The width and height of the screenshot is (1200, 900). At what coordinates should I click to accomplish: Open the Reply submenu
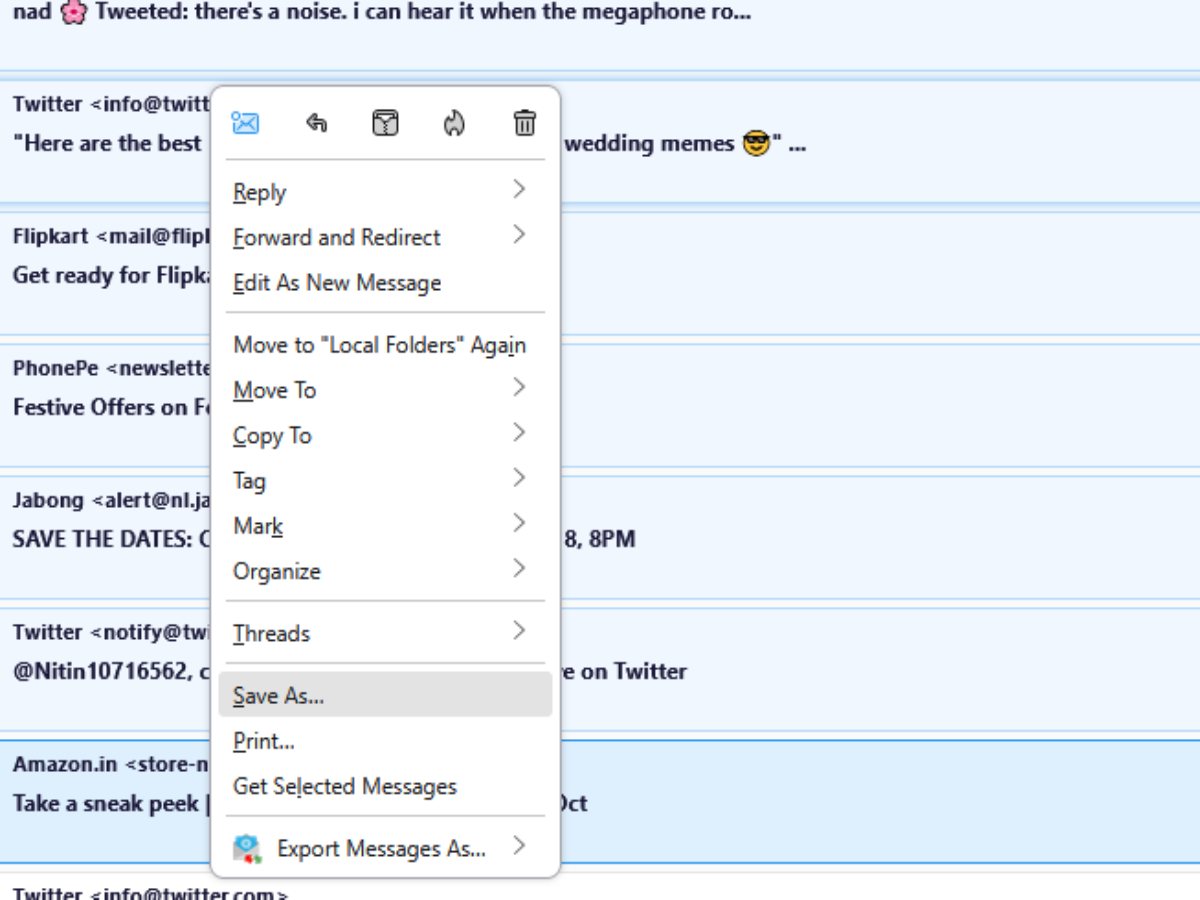click(385, 192)
